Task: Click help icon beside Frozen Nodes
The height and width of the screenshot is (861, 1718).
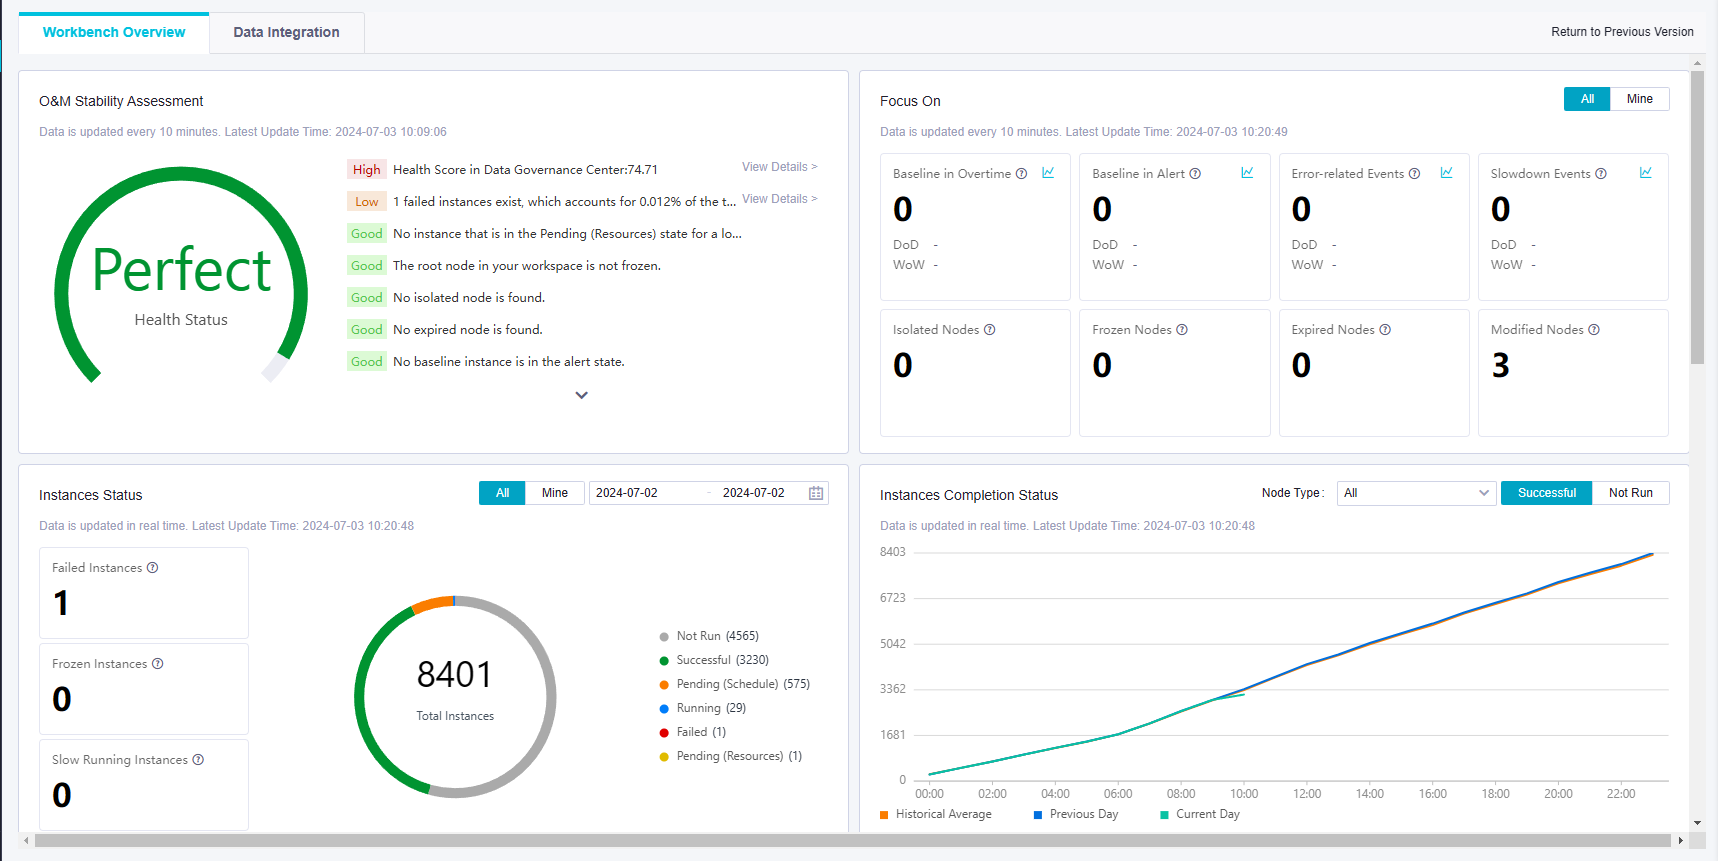Action: point(1182,330)
